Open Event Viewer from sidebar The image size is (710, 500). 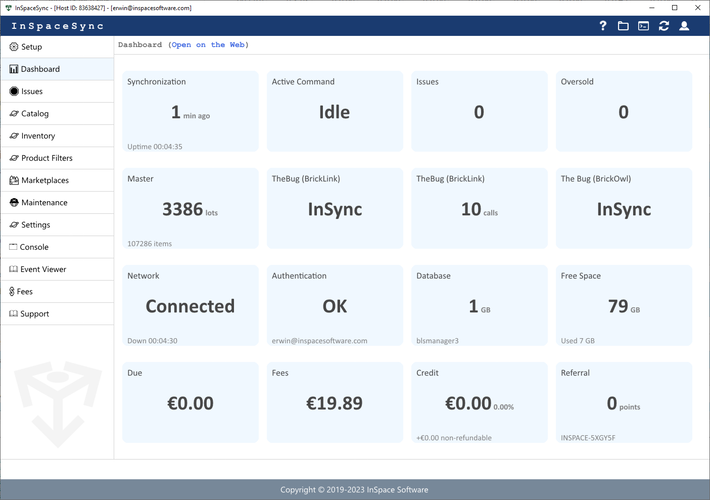coord(43,269)
